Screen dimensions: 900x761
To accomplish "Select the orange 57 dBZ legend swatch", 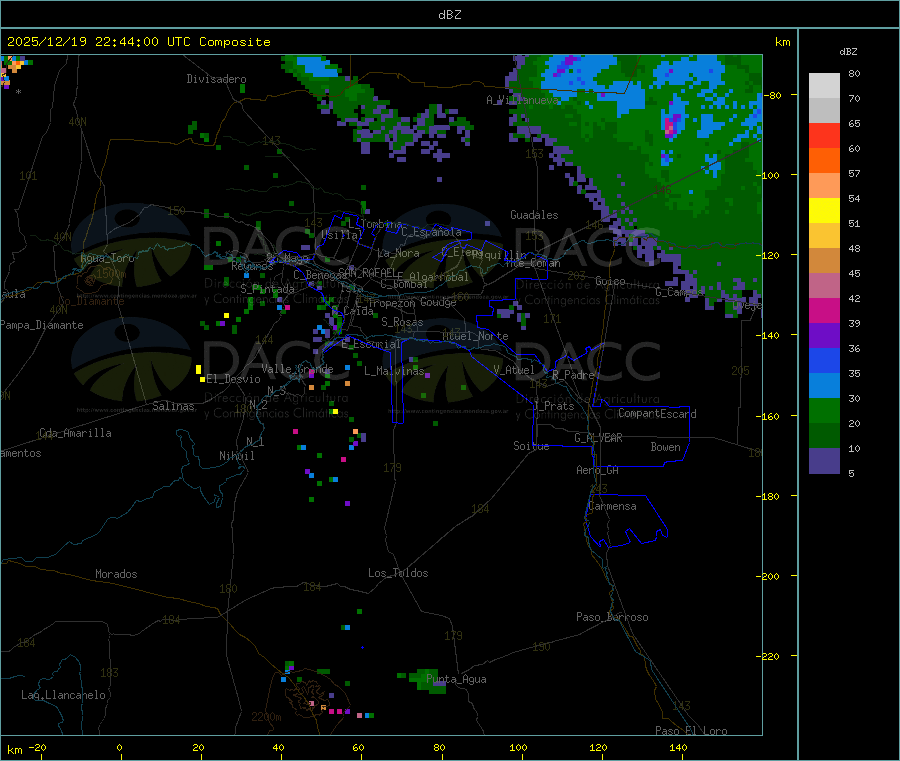I will (x=824, y=161).
